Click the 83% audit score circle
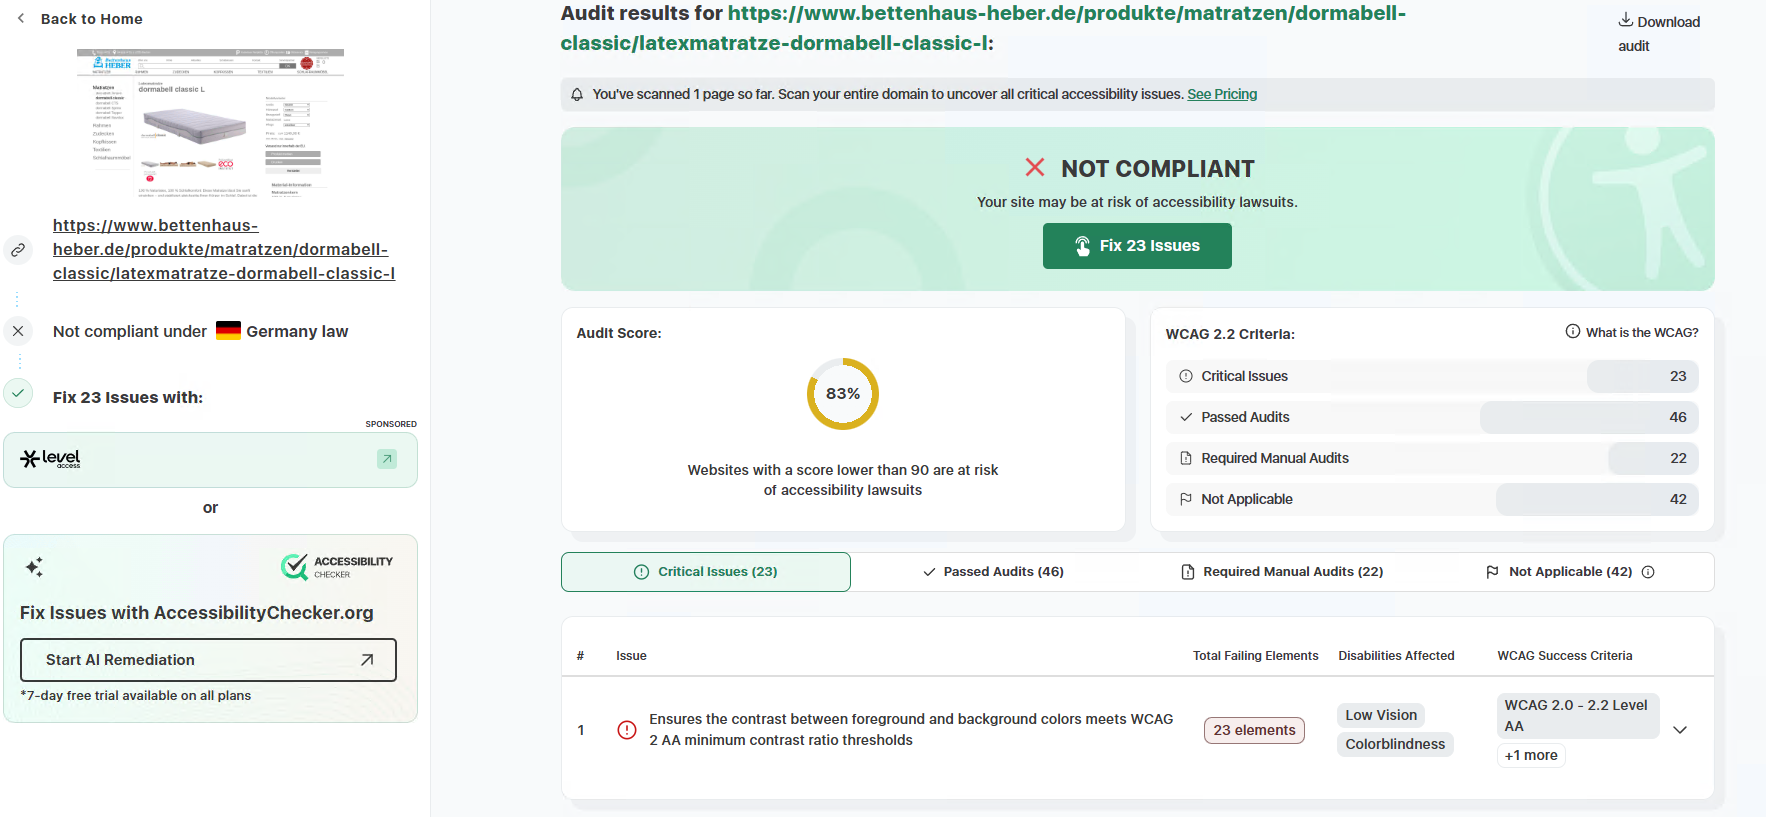Viewport: 1766px width, 817px height. [843, 394]
